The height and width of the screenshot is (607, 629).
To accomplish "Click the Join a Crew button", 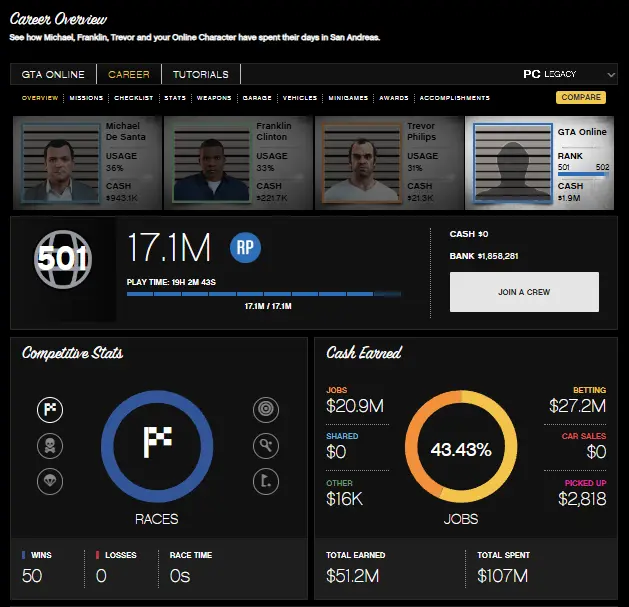I will tap(524, 292).
